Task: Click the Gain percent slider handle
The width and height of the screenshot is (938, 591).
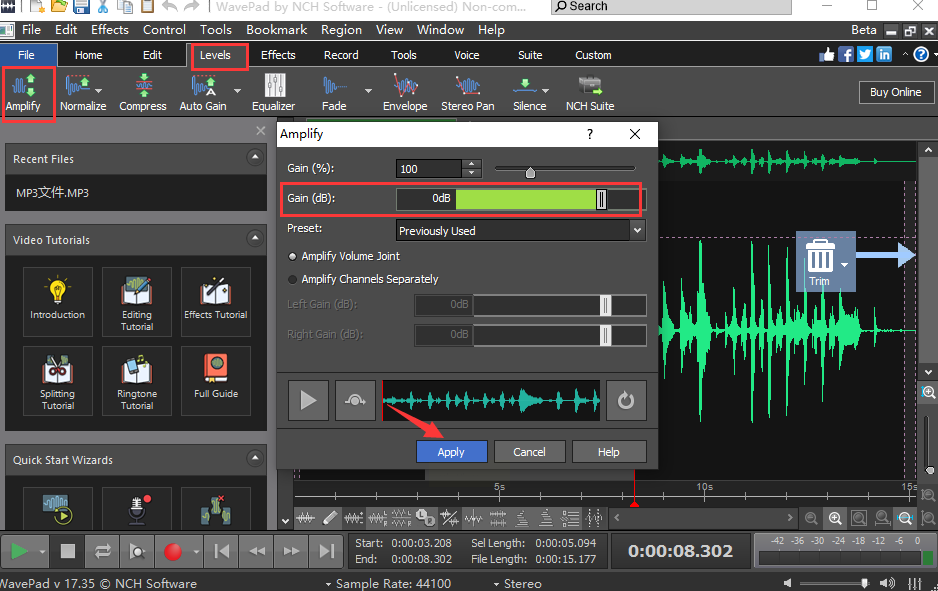Action: (530, 172)
